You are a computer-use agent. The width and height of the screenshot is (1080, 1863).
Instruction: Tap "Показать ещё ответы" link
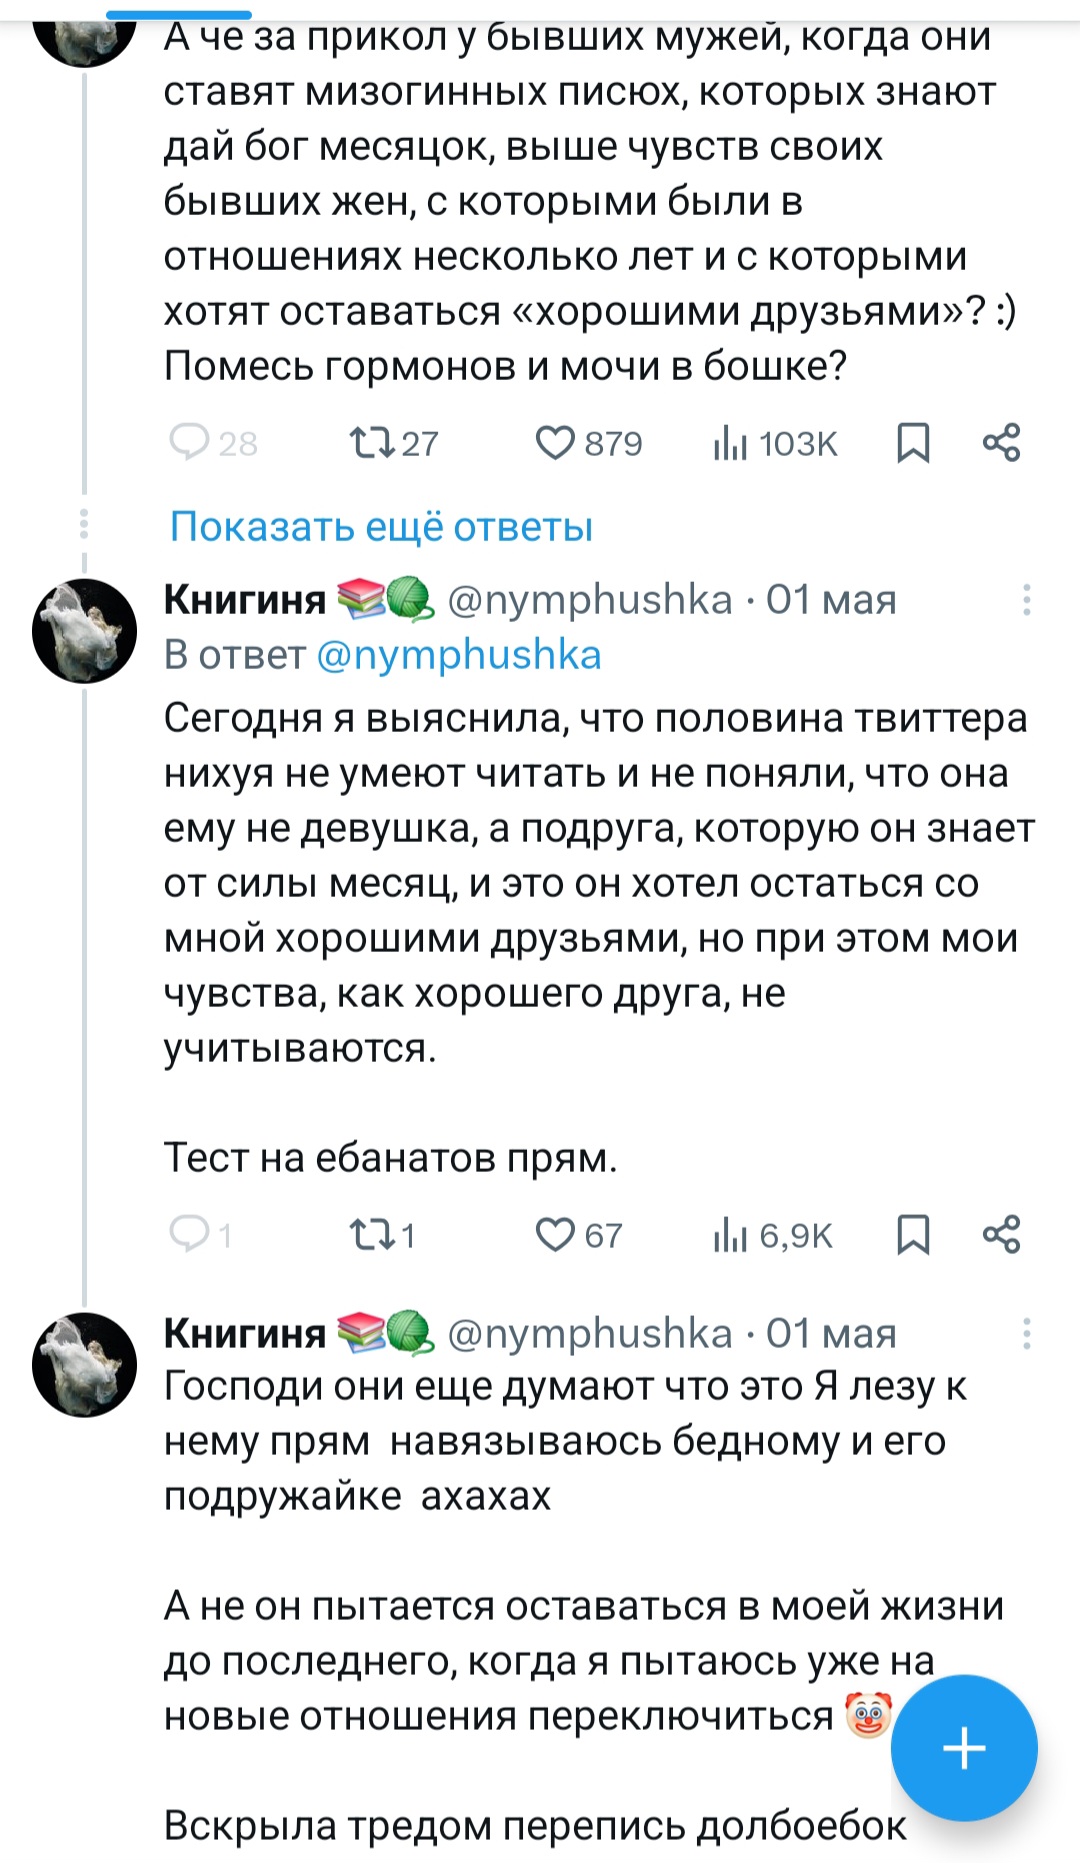pos(381,526)
